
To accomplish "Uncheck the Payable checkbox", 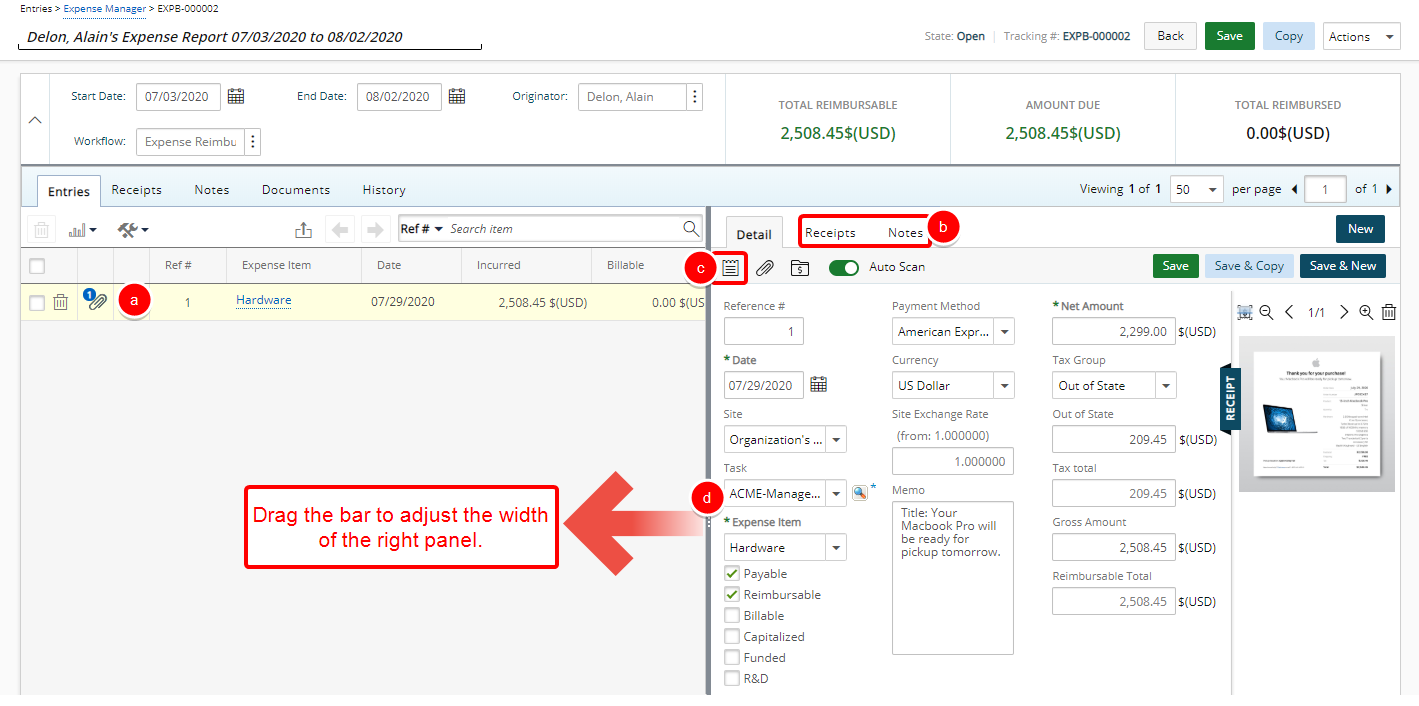I will tap(732, 574).
